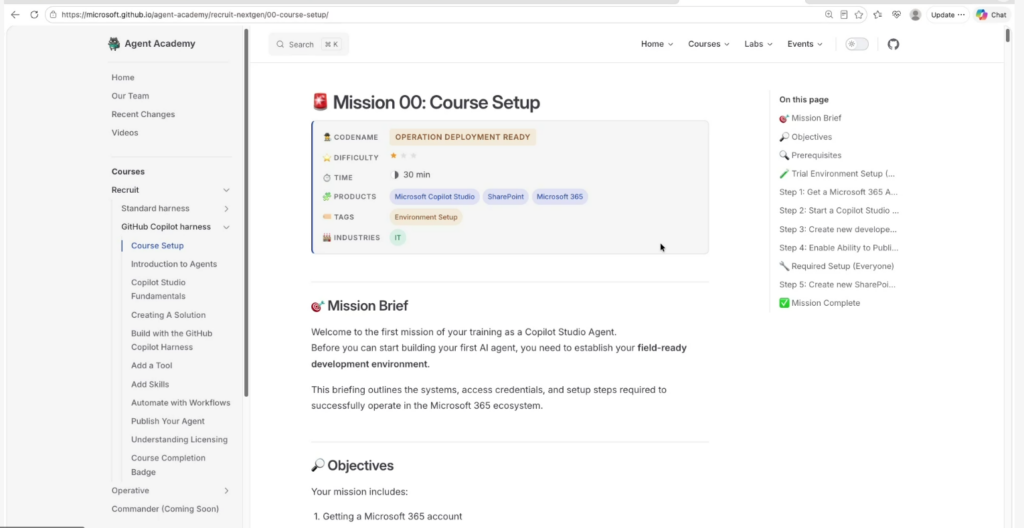Select the IT industry tag
The width and height of the screenshot is (1024, 528).
[x=397, y=237]
